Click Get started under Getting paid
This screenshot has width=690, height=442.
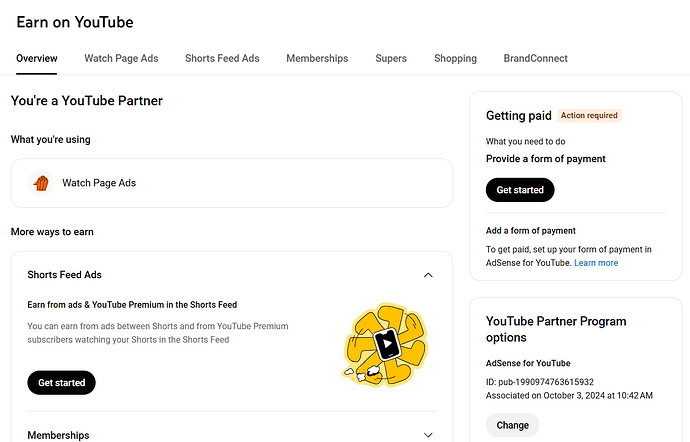(519, 190)
